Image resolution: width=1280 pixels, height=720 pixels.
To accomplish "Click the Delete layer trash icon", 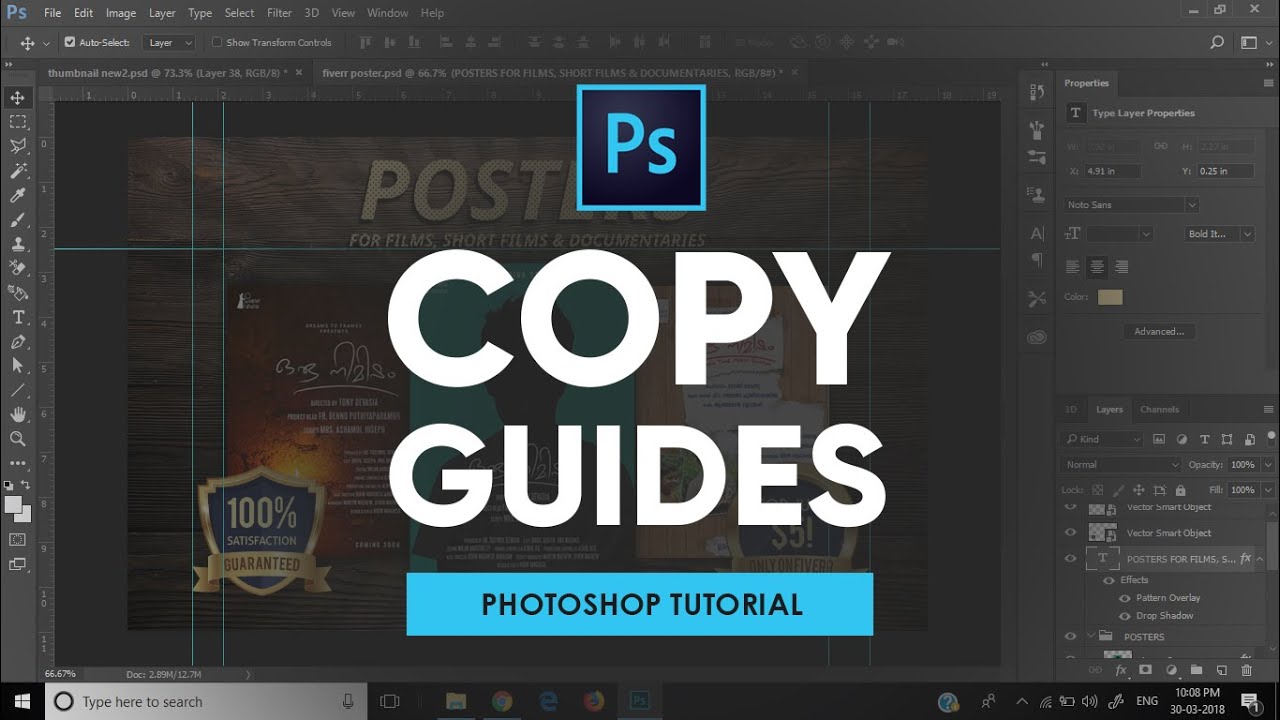I will tap(1246, 670).
